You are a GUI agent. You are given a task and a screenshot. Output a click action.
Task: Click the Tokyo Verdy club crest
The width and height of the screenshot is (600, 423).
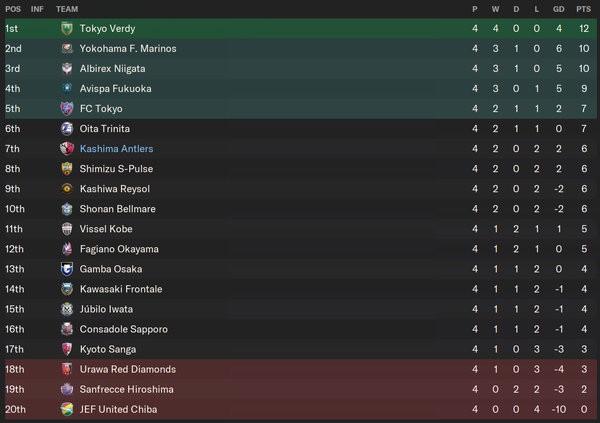click(67, 29)
